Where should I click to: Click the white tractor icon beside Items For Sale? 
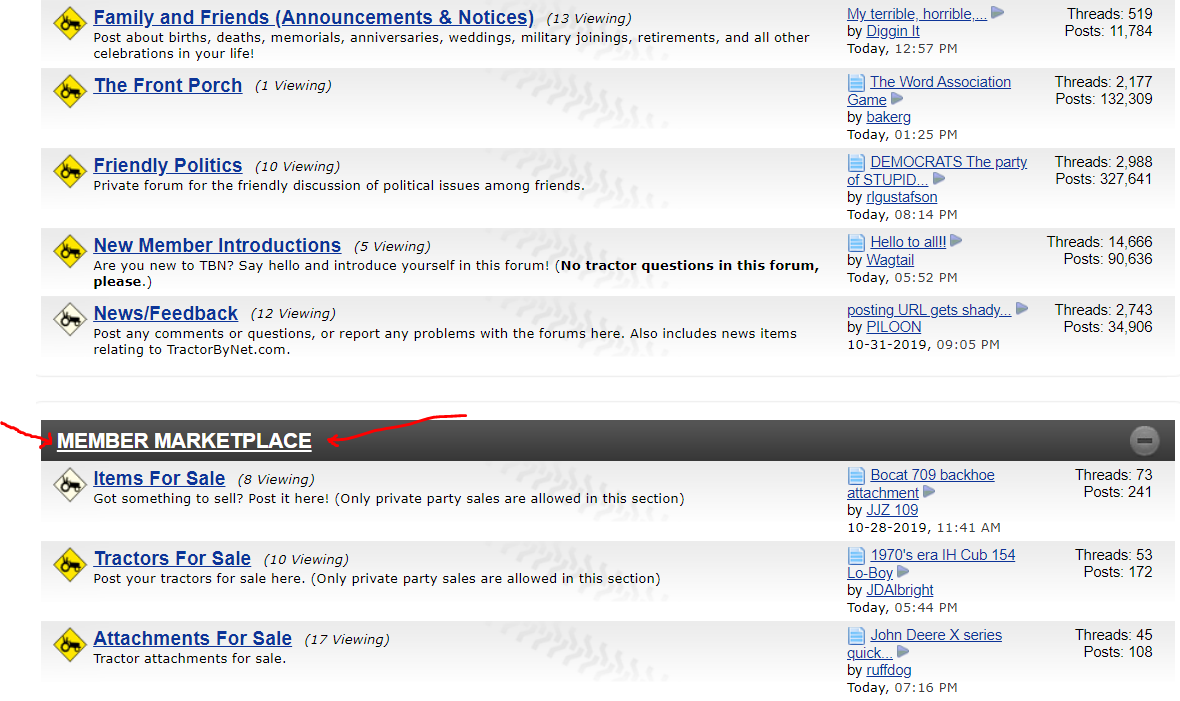(x=69, y=484)
